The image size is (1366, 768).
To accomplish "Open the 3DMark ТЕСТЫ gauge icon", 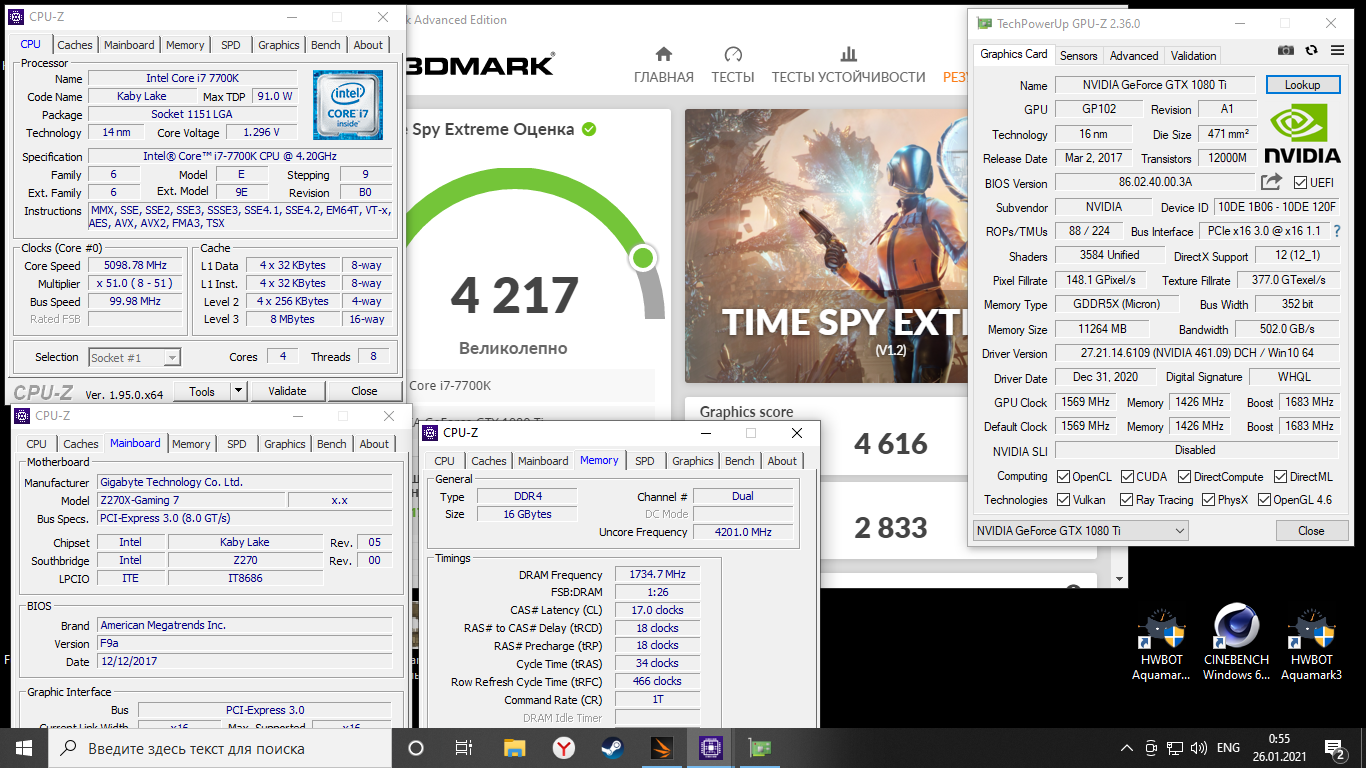I will pyautogui.click(x=733, y=54).
